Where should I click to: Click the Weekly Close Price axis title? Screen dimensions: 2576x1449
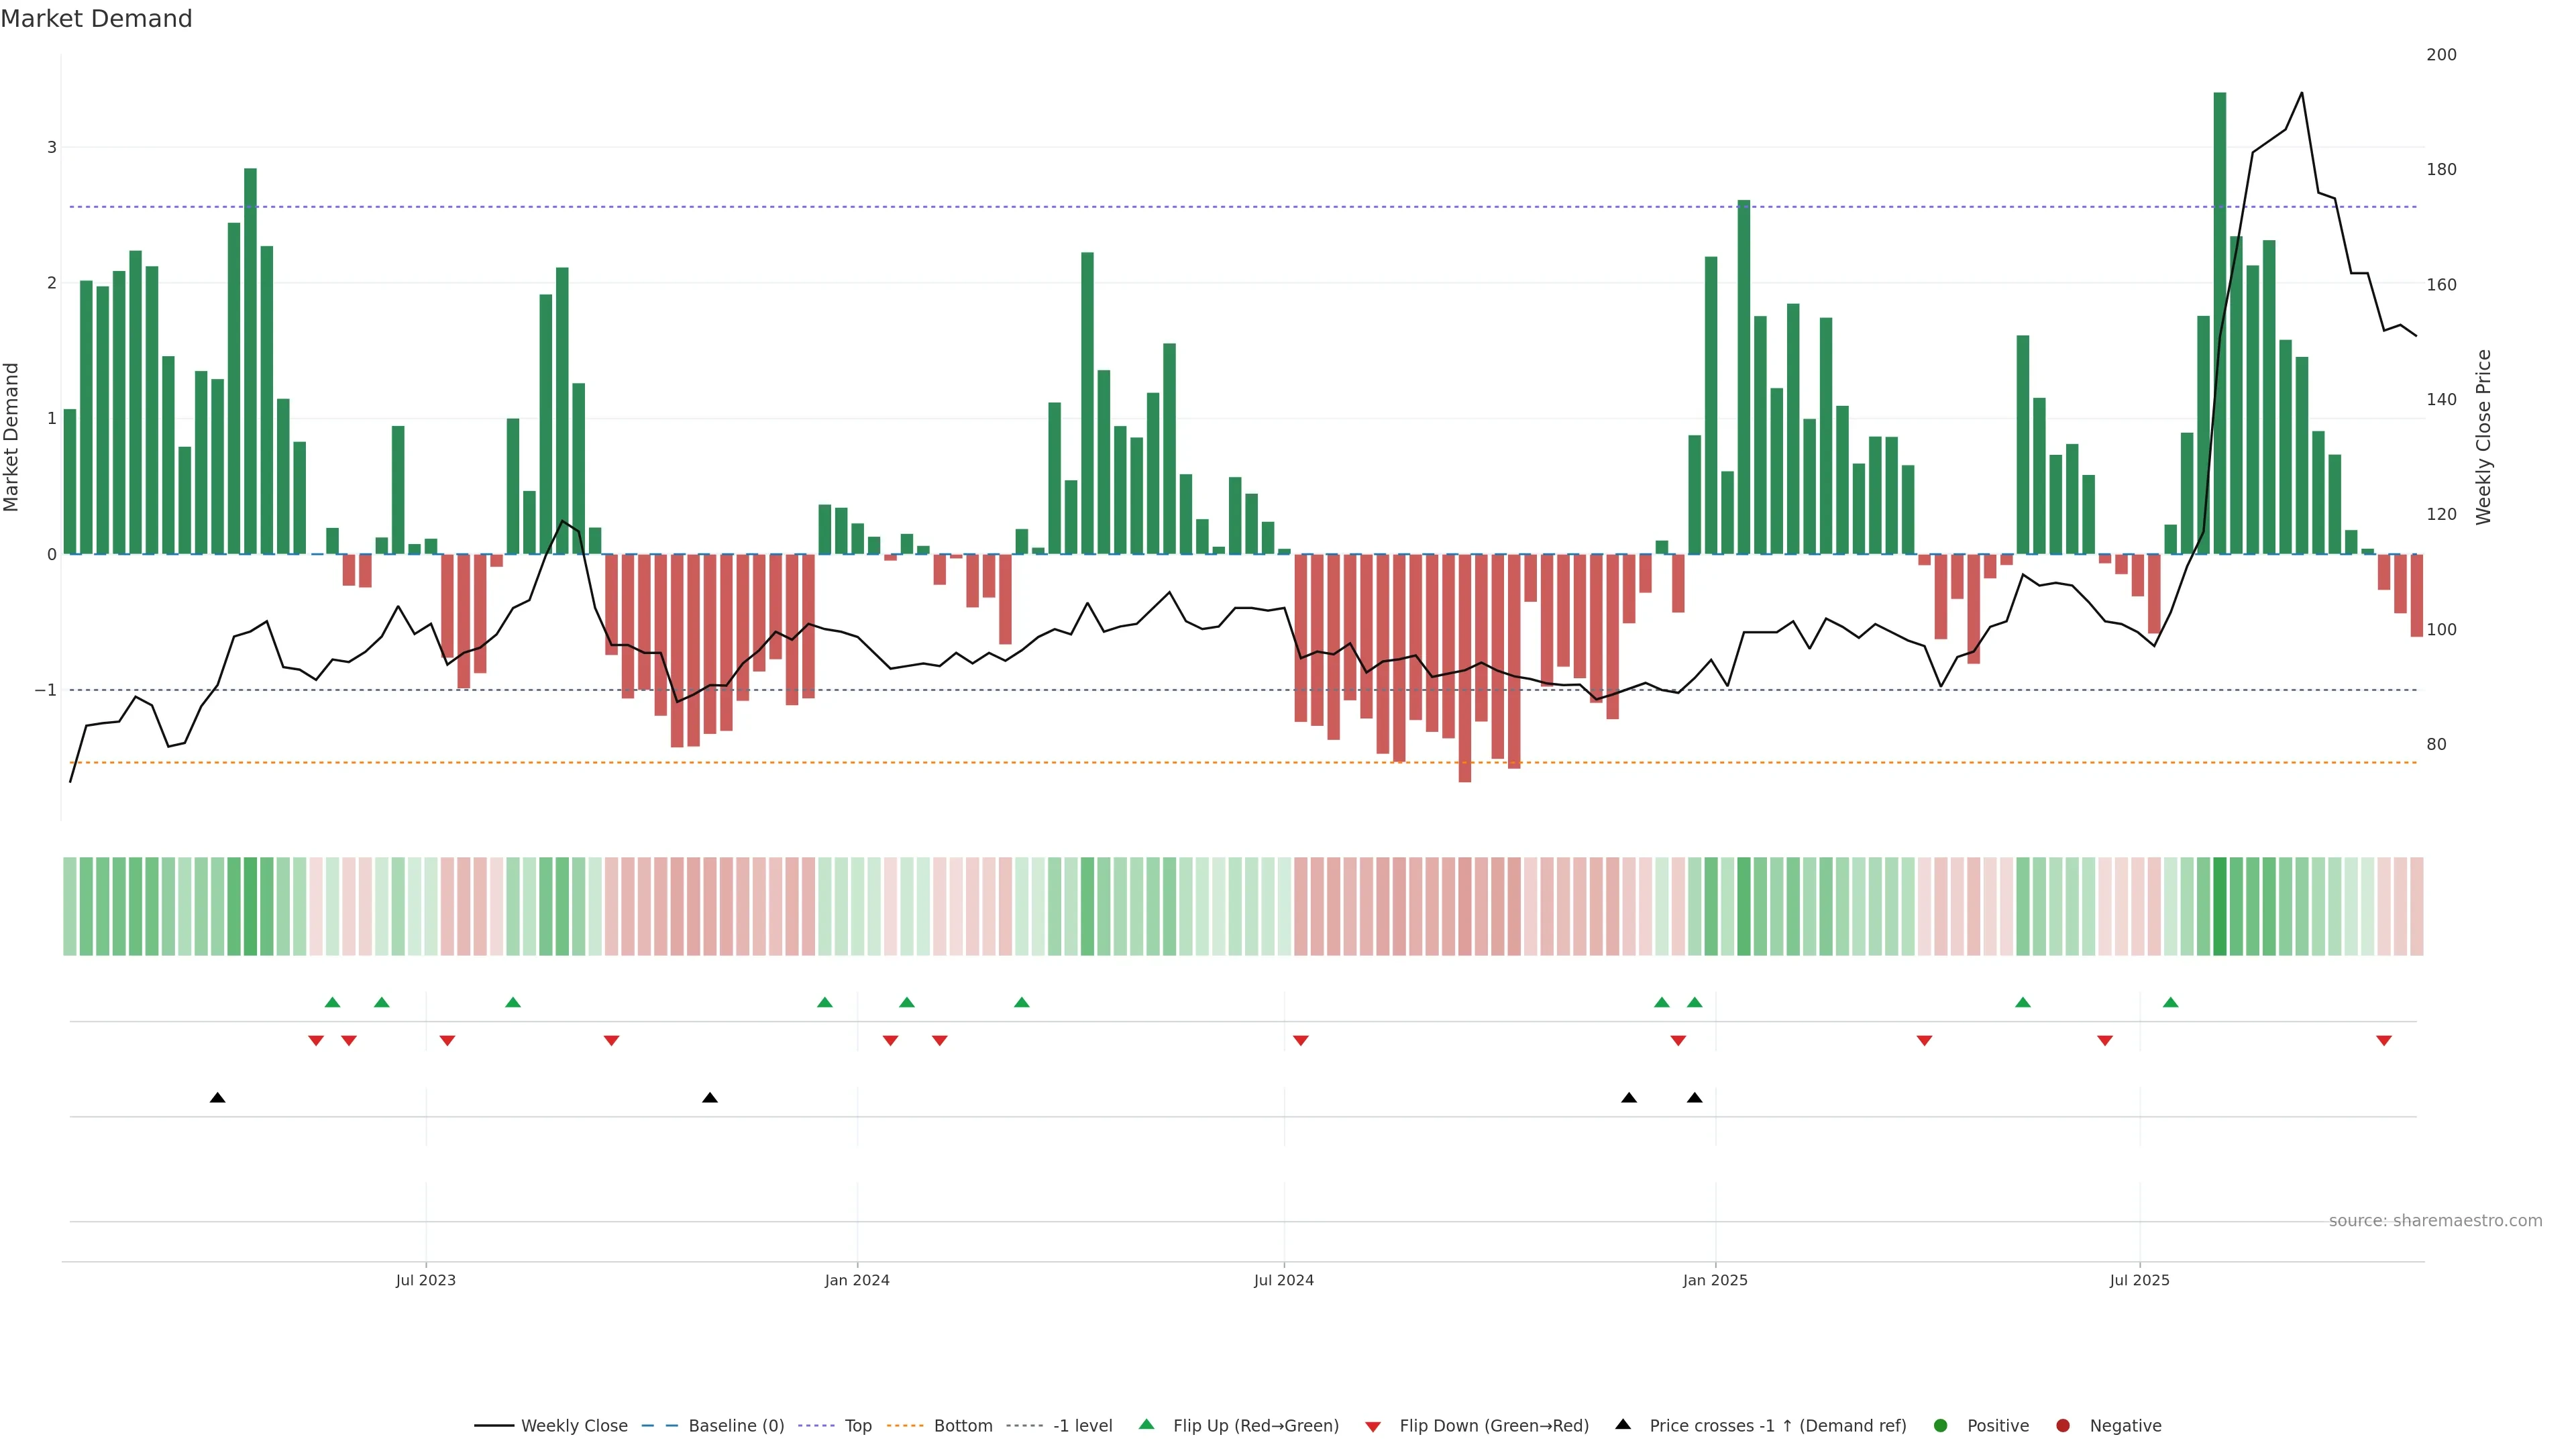tap(2484, 437)
